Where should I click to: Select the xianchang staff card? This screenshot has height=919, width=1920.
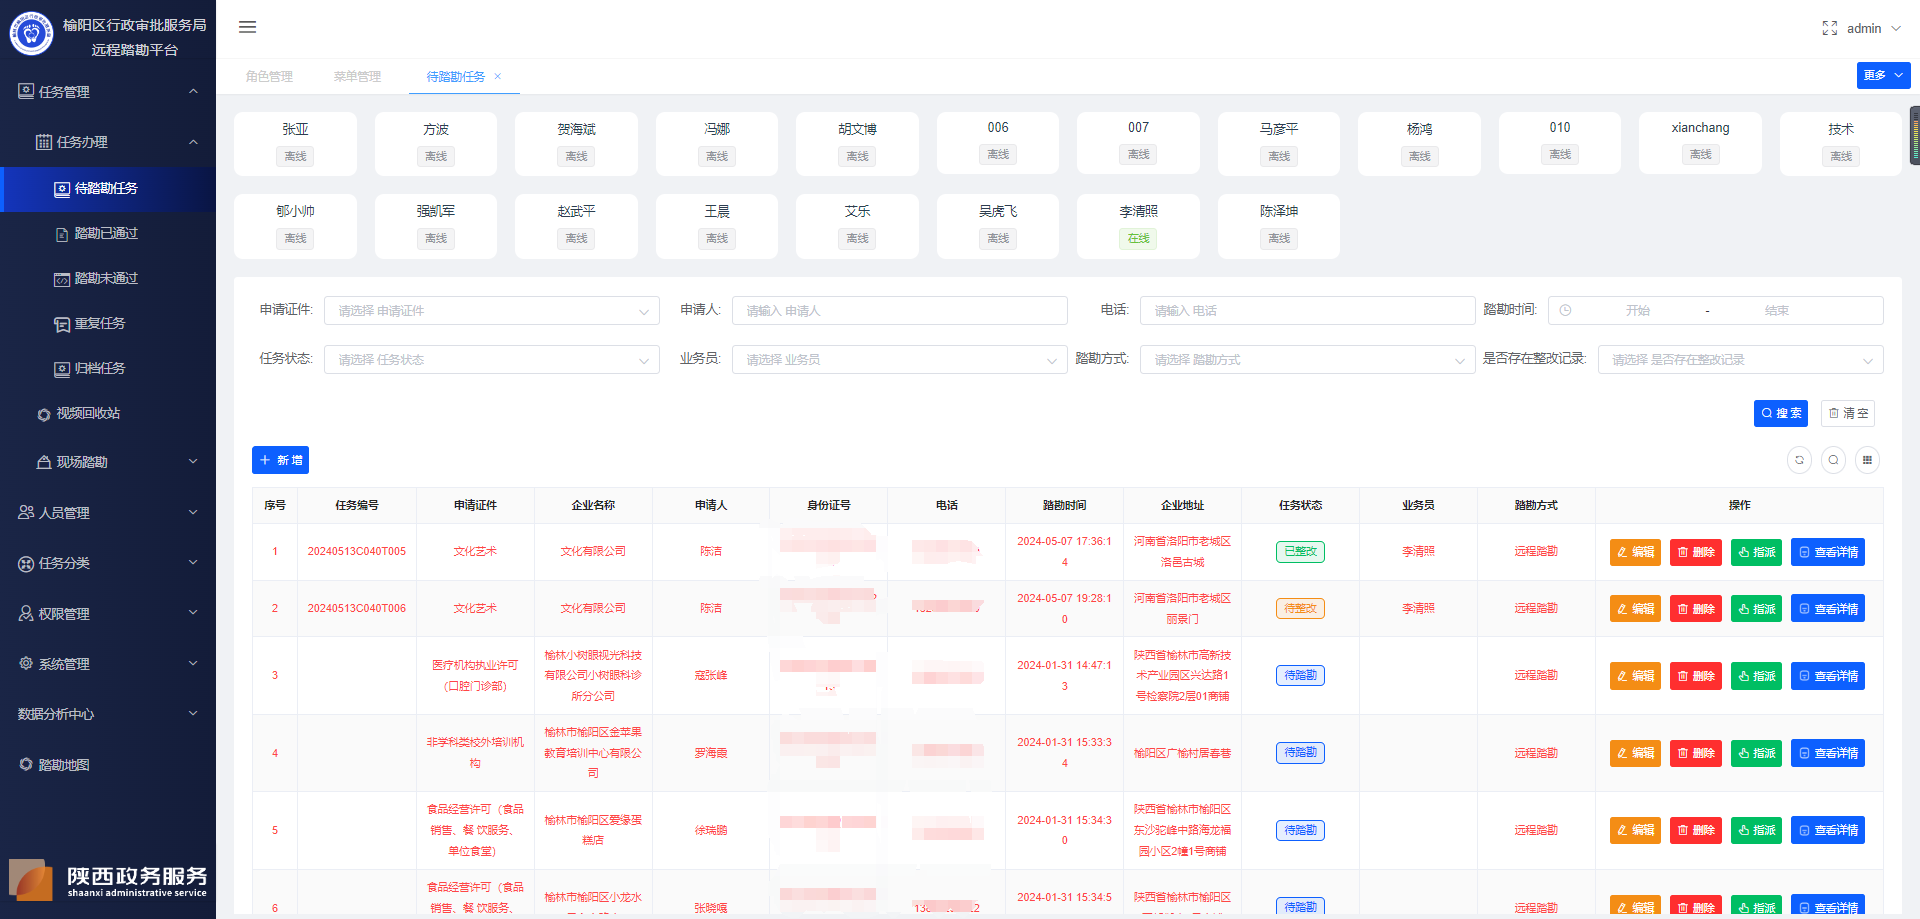click(1700, 143)
